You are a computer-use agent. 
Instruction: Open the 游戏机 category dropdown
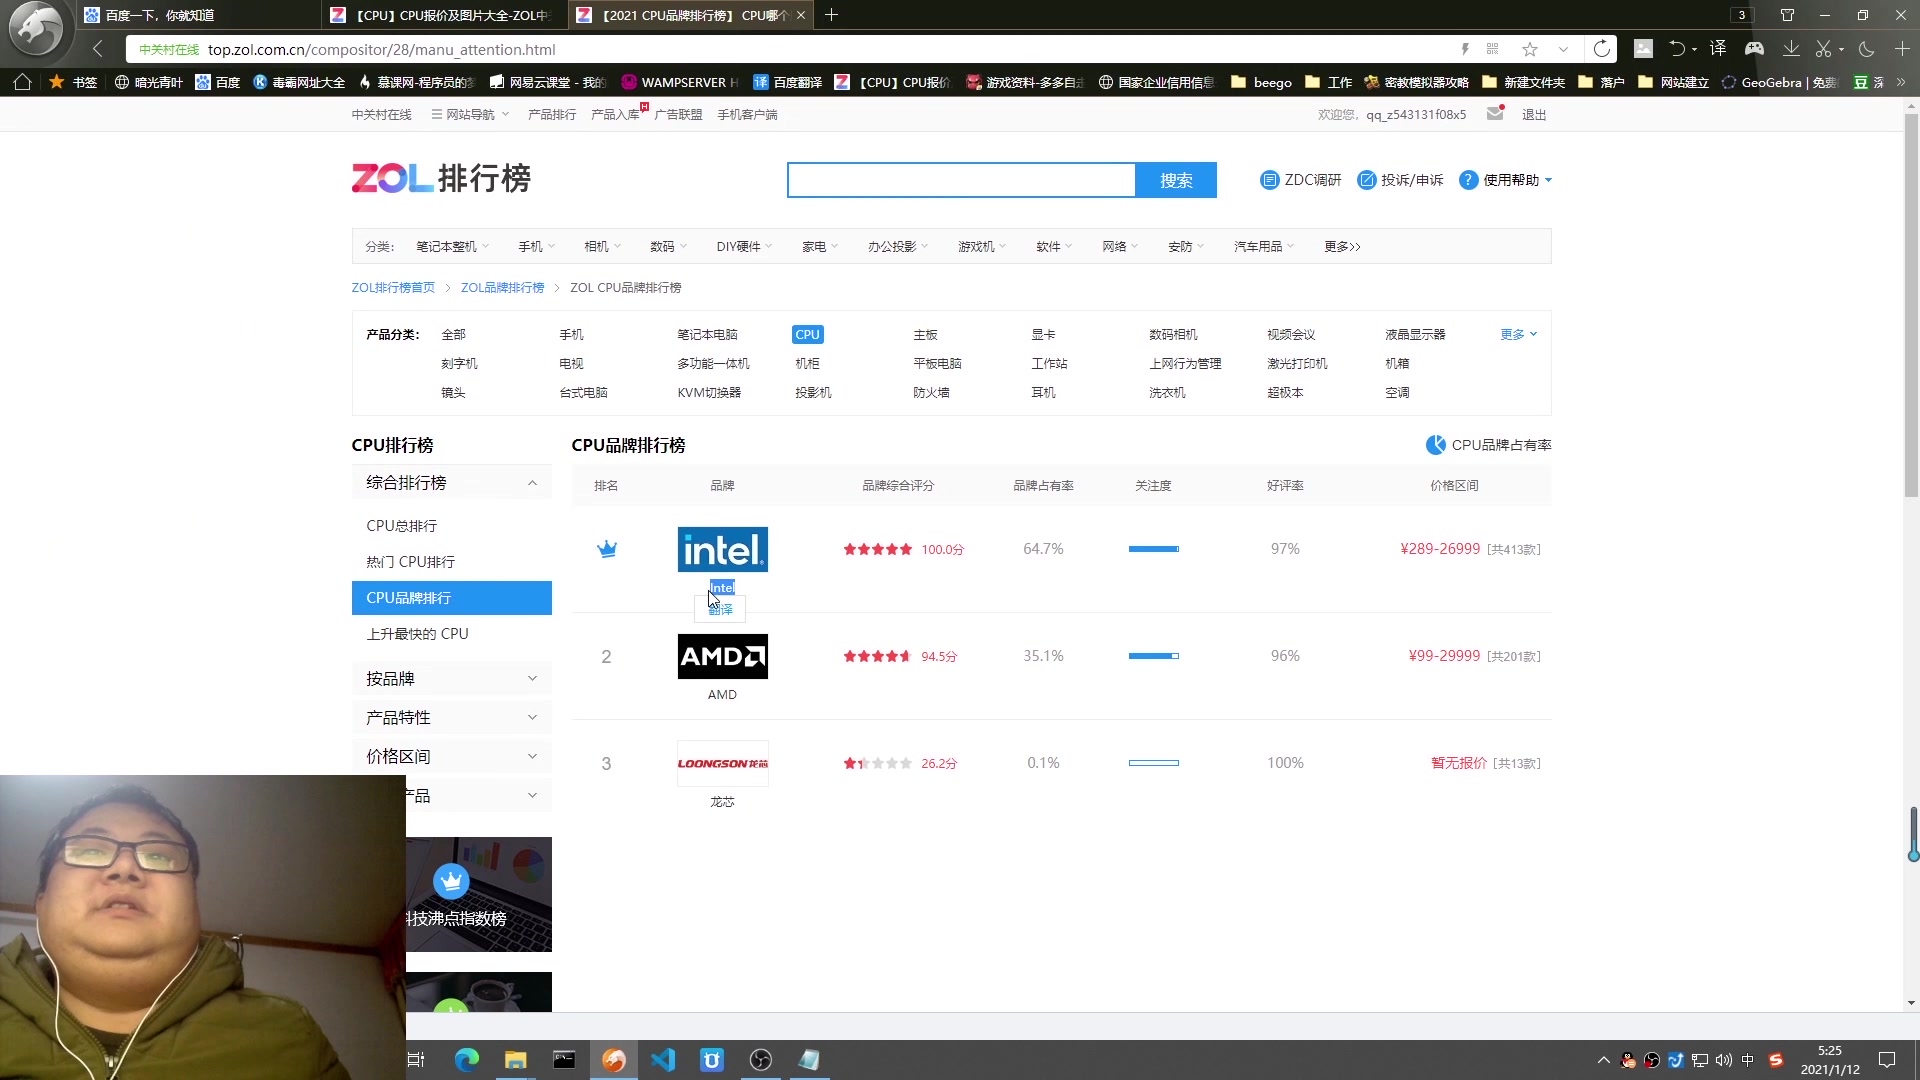tap(982, 246)
